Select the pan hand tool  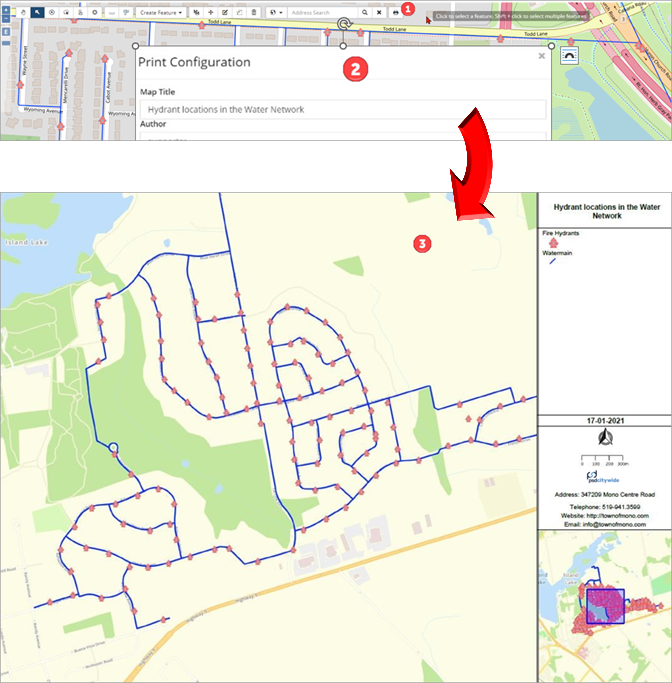23,13
